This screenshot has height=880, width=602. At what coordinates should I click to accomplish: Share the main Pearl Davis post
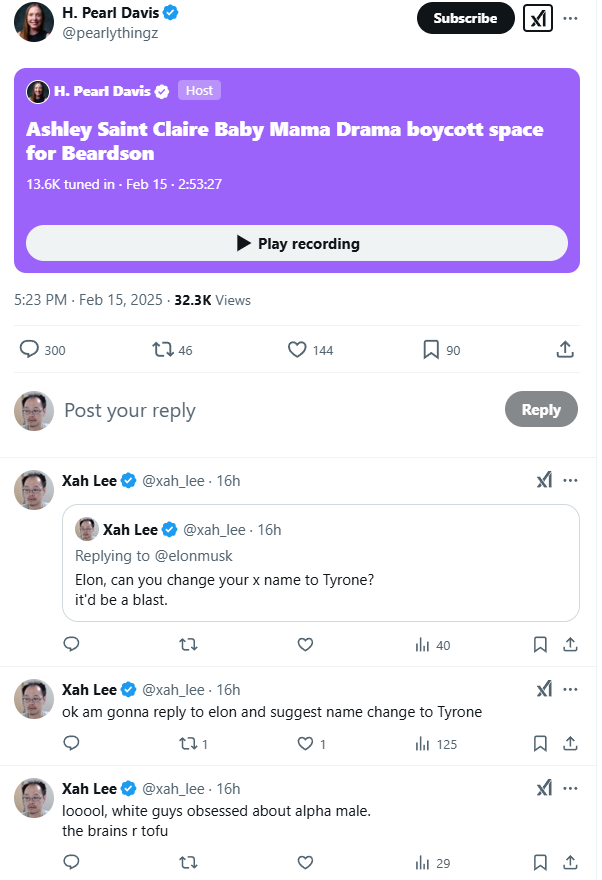[565, 350]
